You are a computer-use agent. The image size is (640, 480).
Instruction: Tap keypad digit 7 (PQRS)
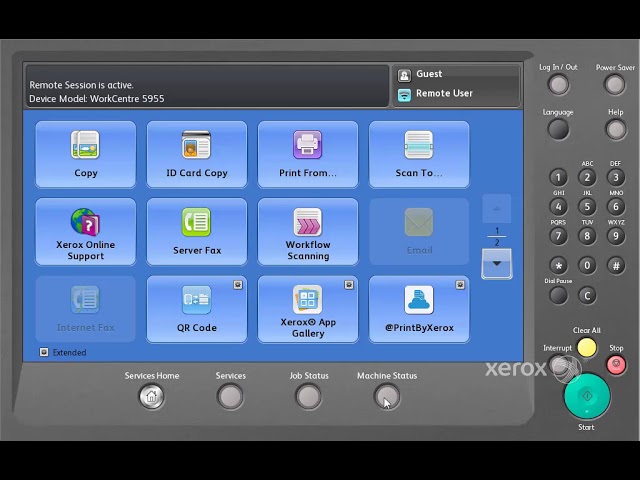pos(558,236)
